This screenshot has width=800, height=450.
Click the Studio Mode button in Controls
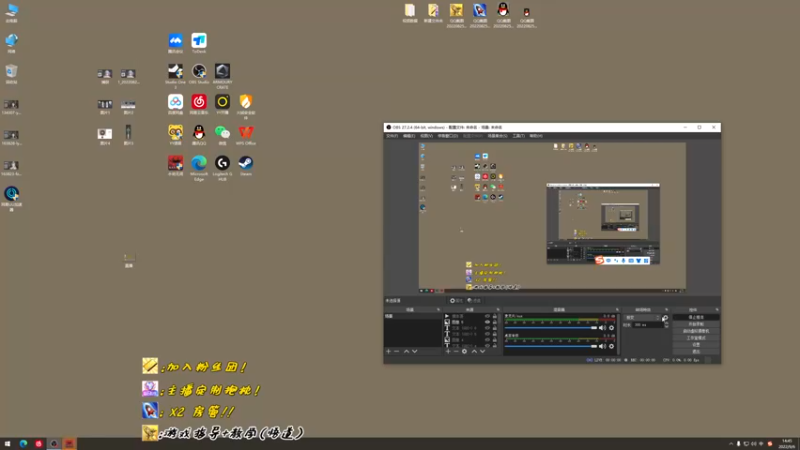[696, 338]
